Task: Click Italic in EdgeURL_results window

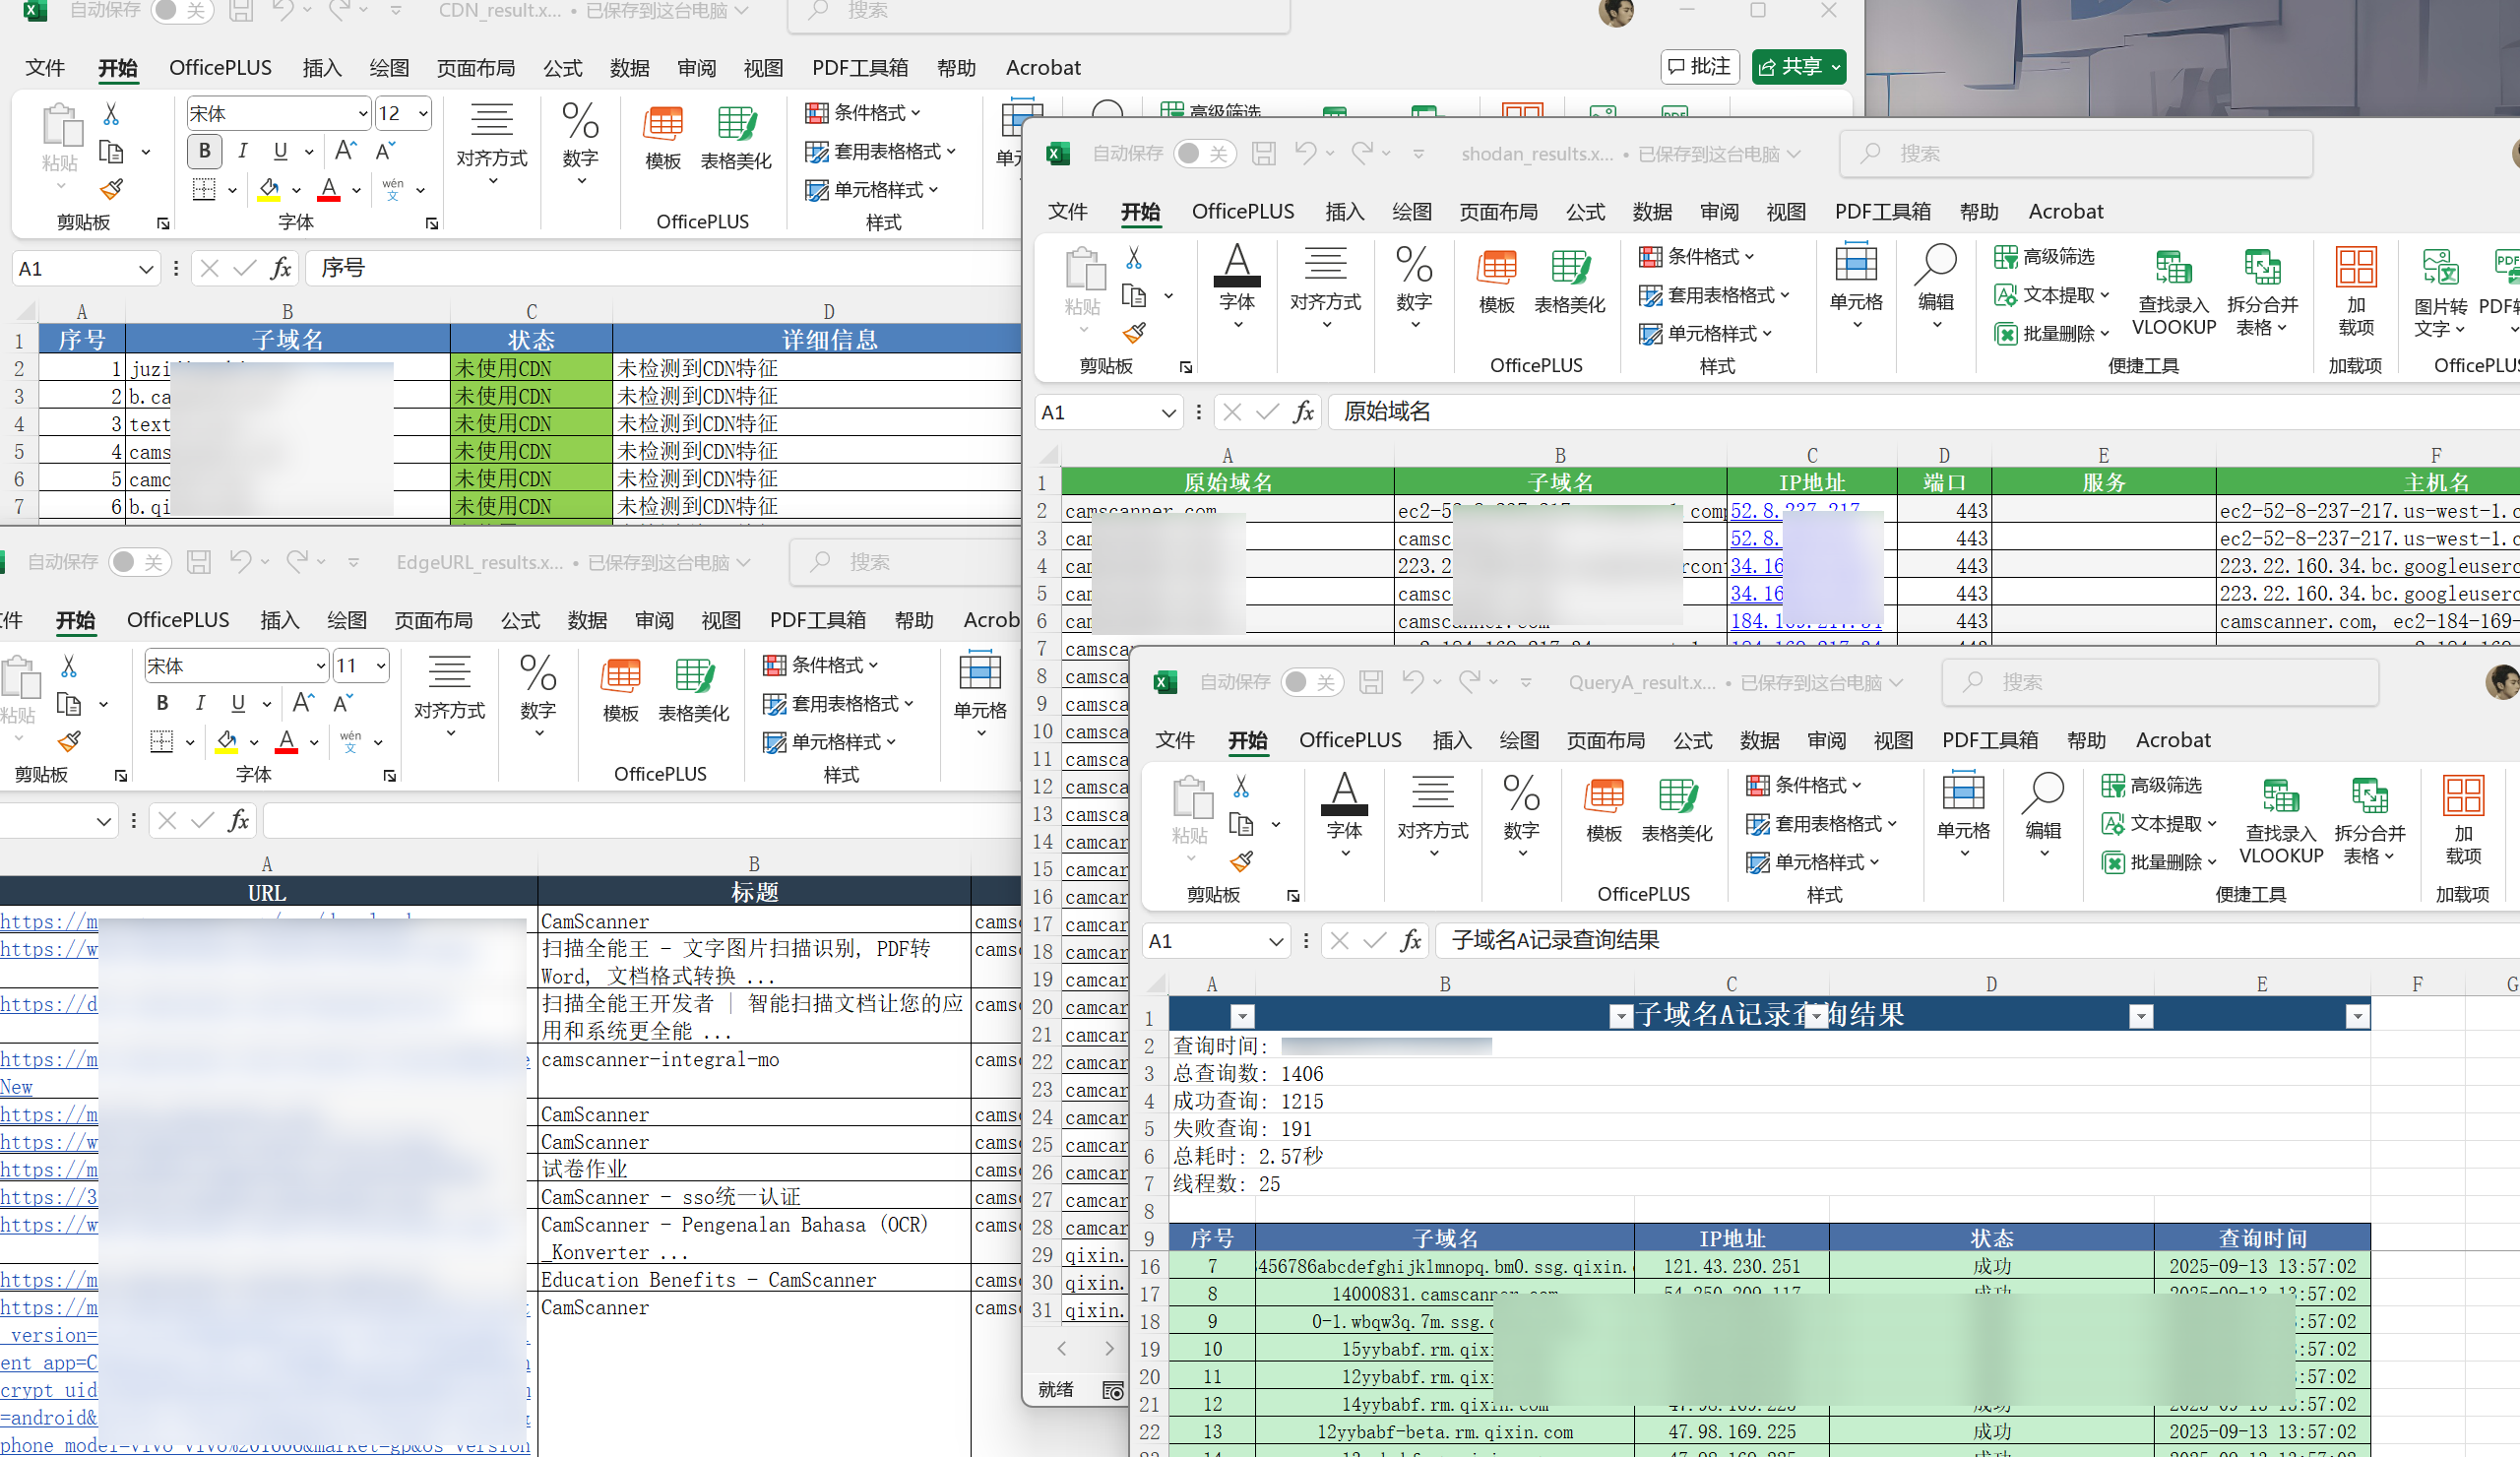Action: [x=201, y=703]
